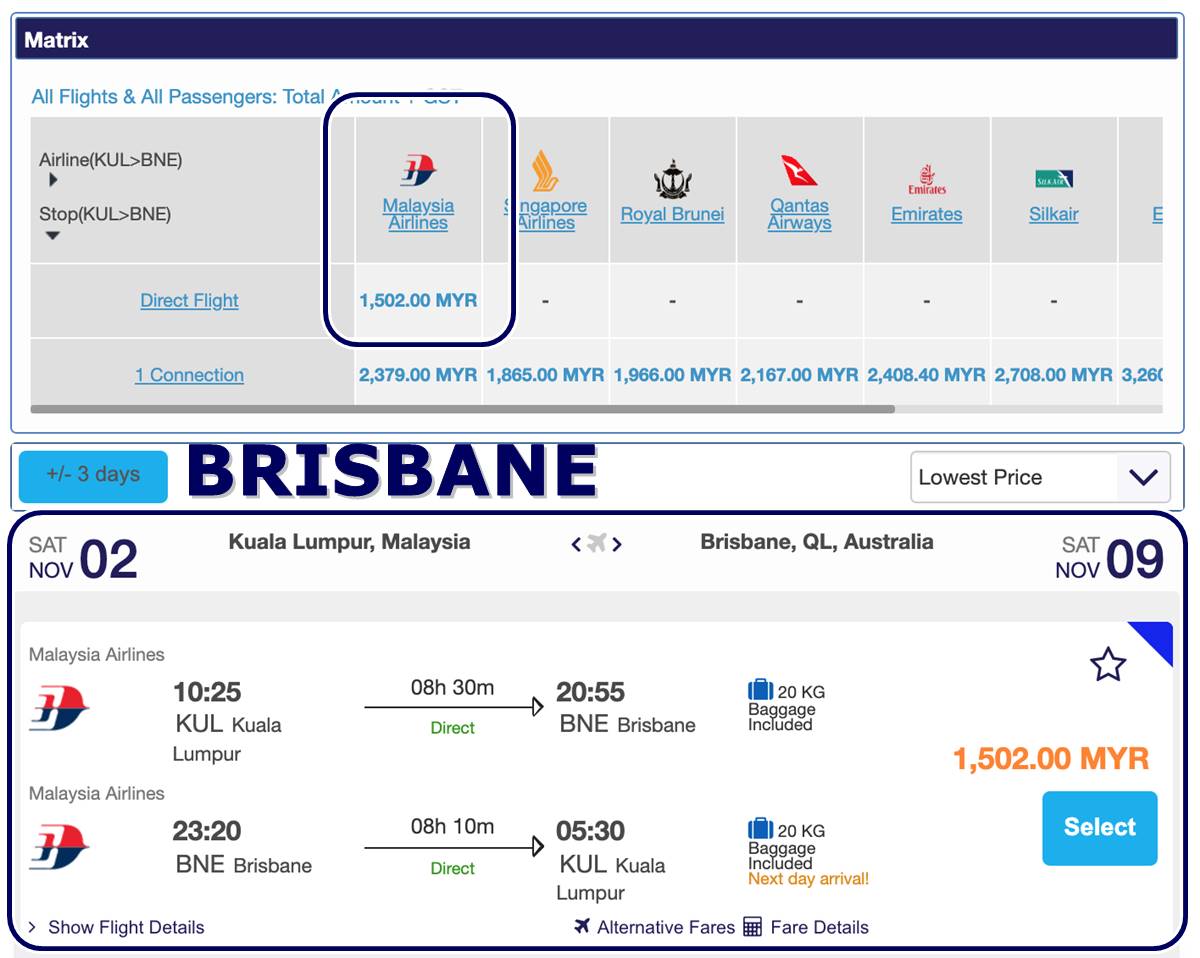Click the blue corner ribbon on the flight card
This screenshot has height=958, width=1200.
click(x=1157, y=637)
